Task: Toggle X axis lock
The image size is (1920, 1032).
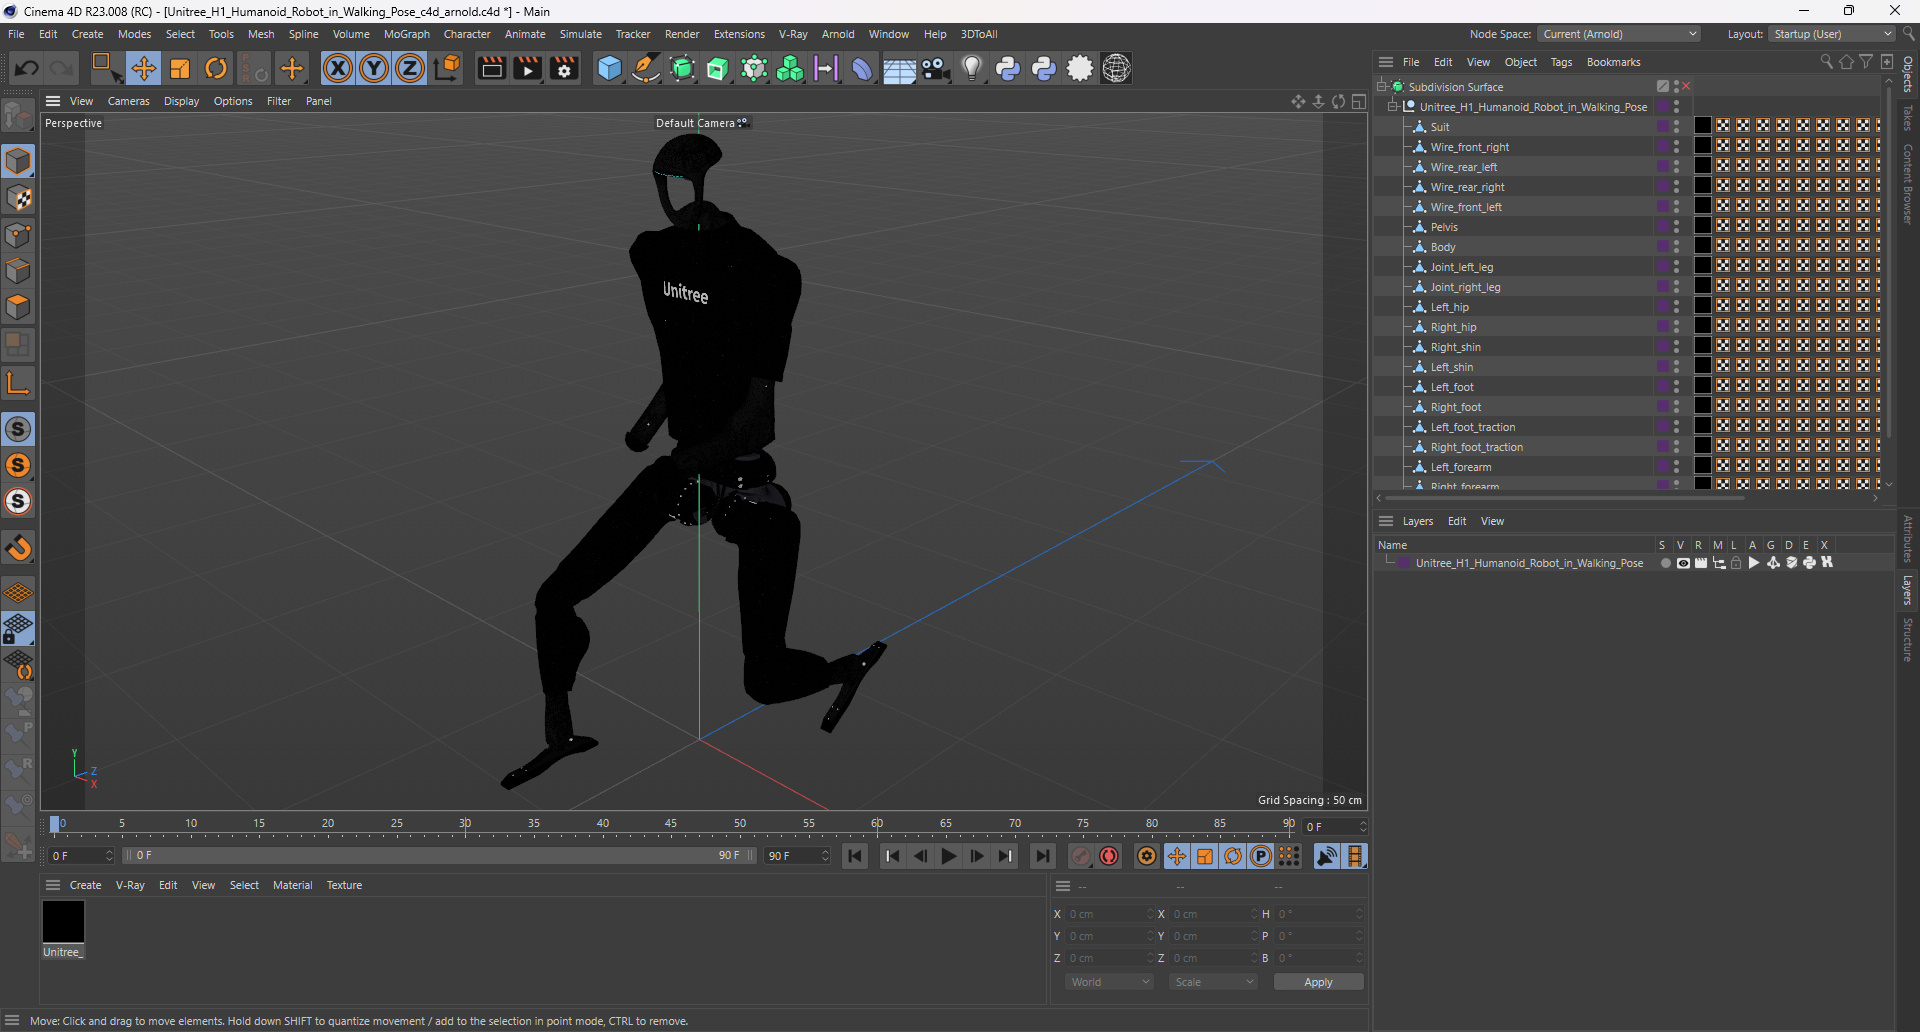Action: tap(338, 68)
